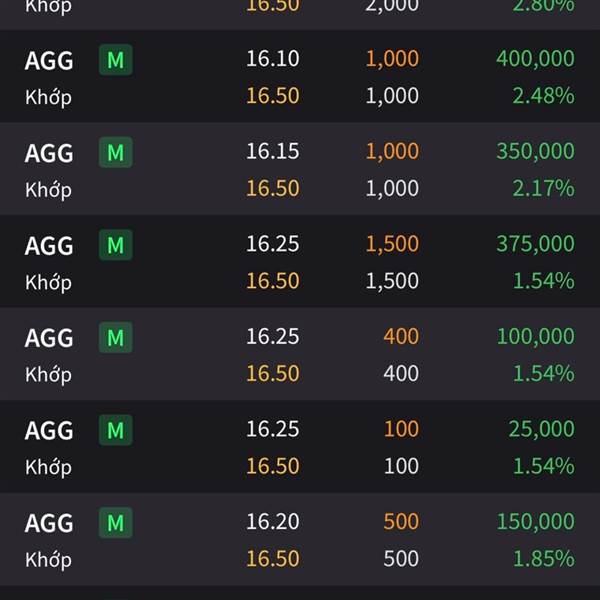The width and height of the screenshot is (600, 600).
Task: Click the 16.10 order price
Action: point(272,58)
